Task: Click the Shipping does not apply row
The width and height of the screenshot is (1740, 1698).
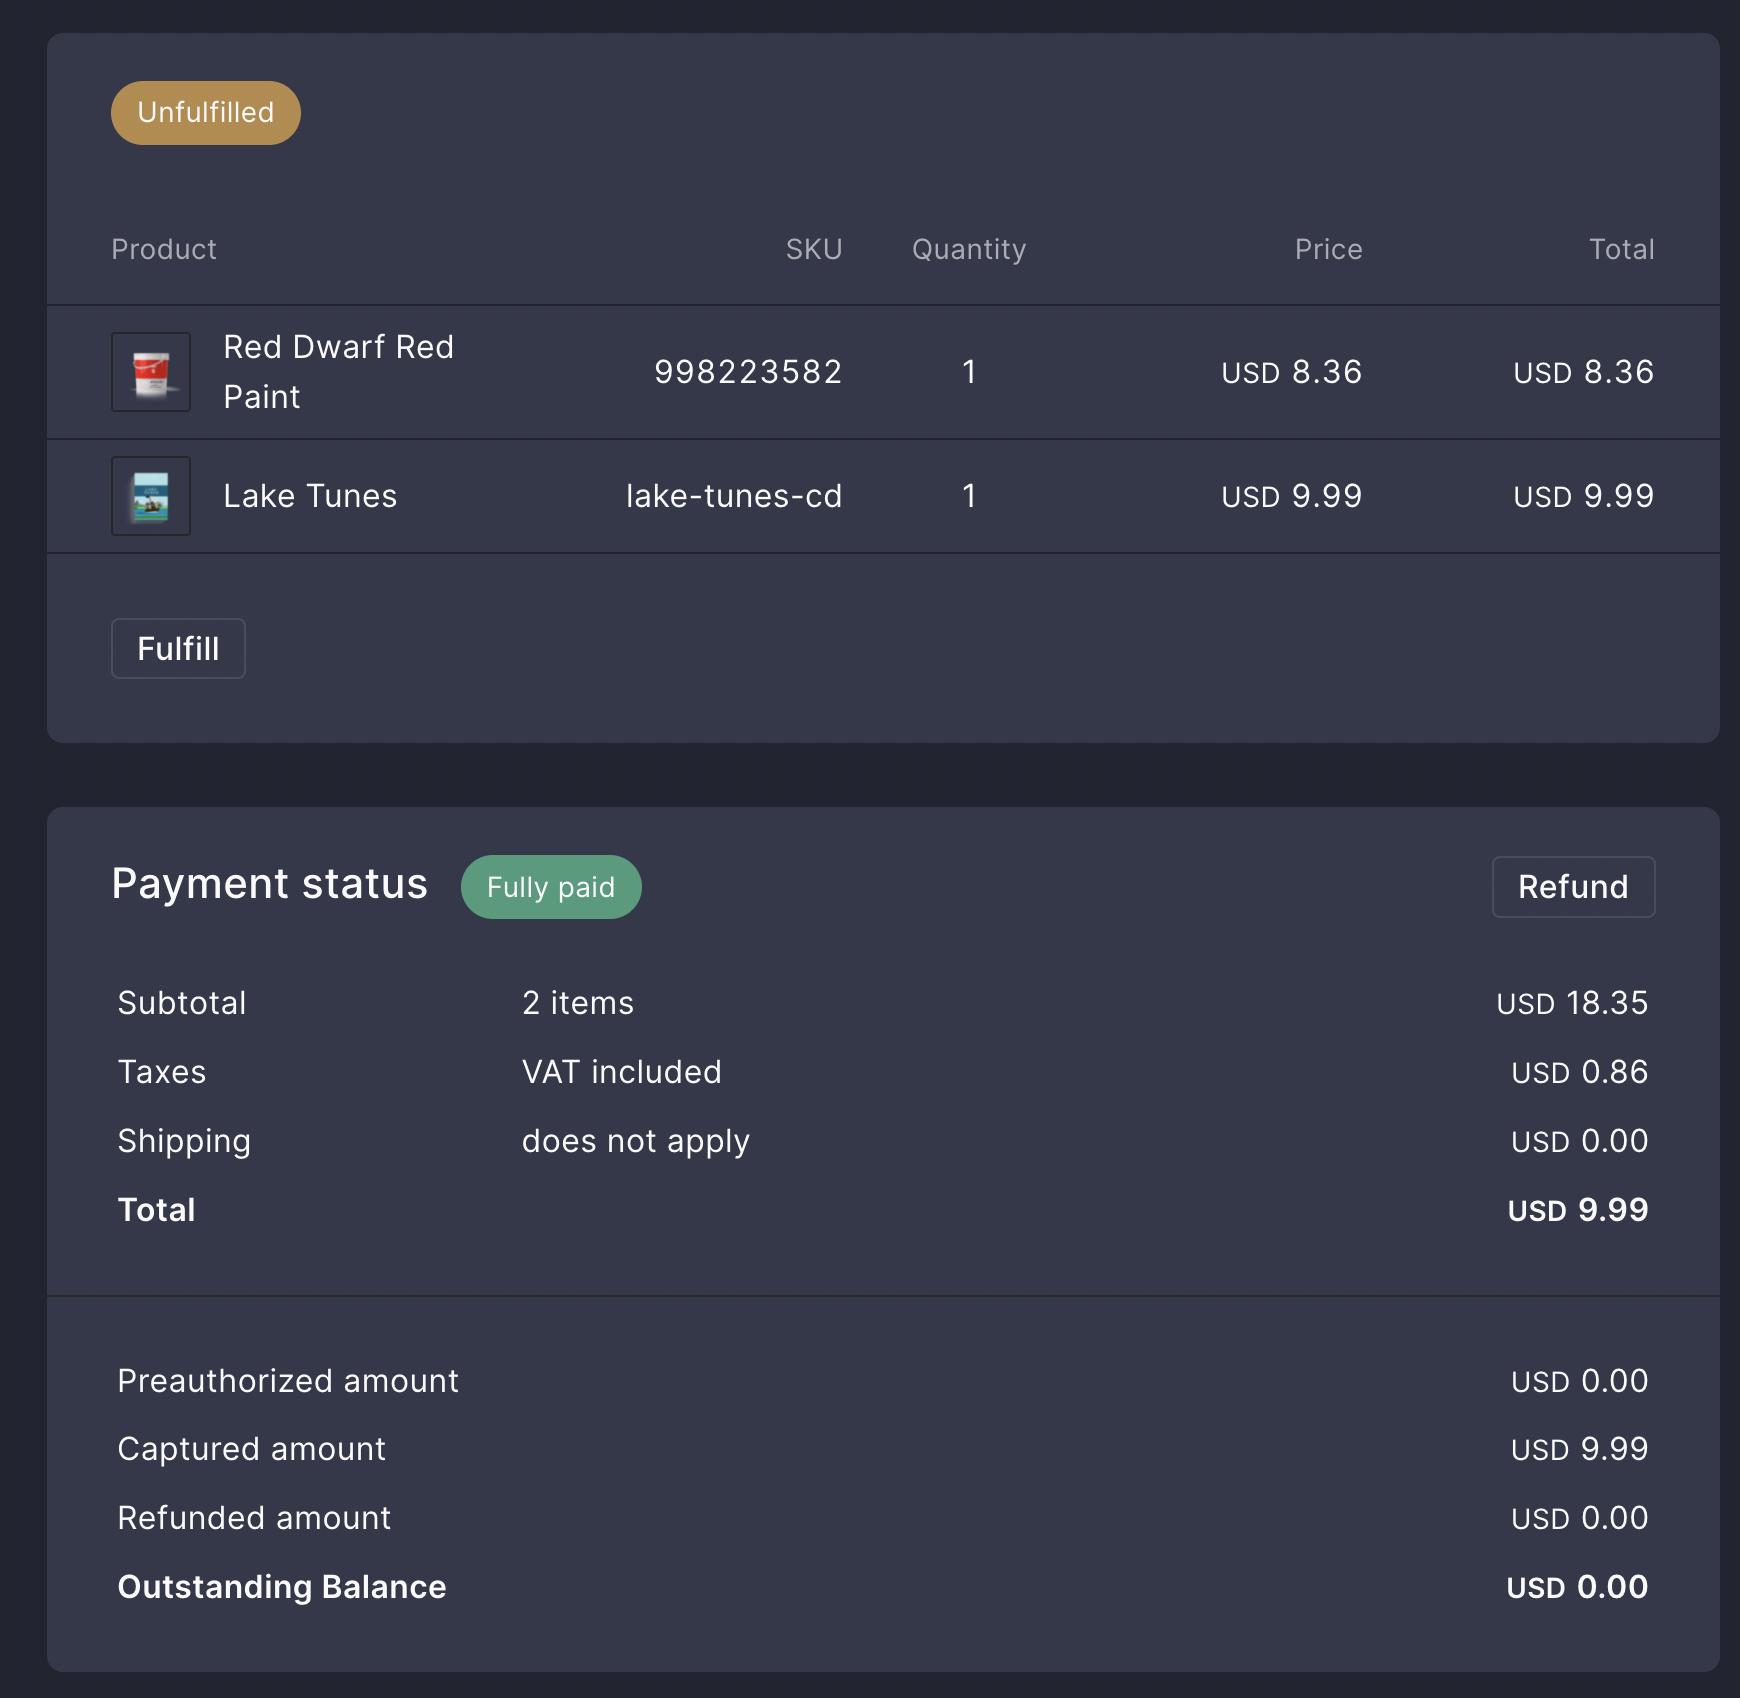Action: 635,1140
